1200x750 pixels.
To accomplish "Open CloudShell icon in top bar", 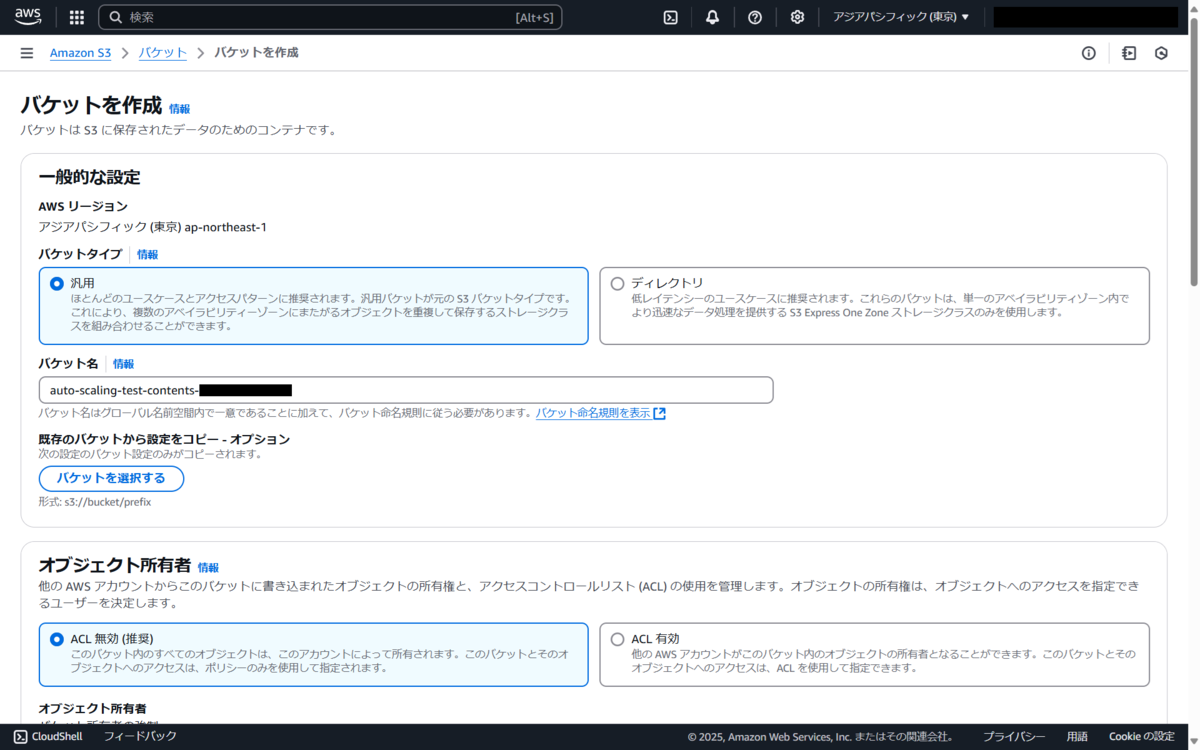I will click(x=671, y=17).
